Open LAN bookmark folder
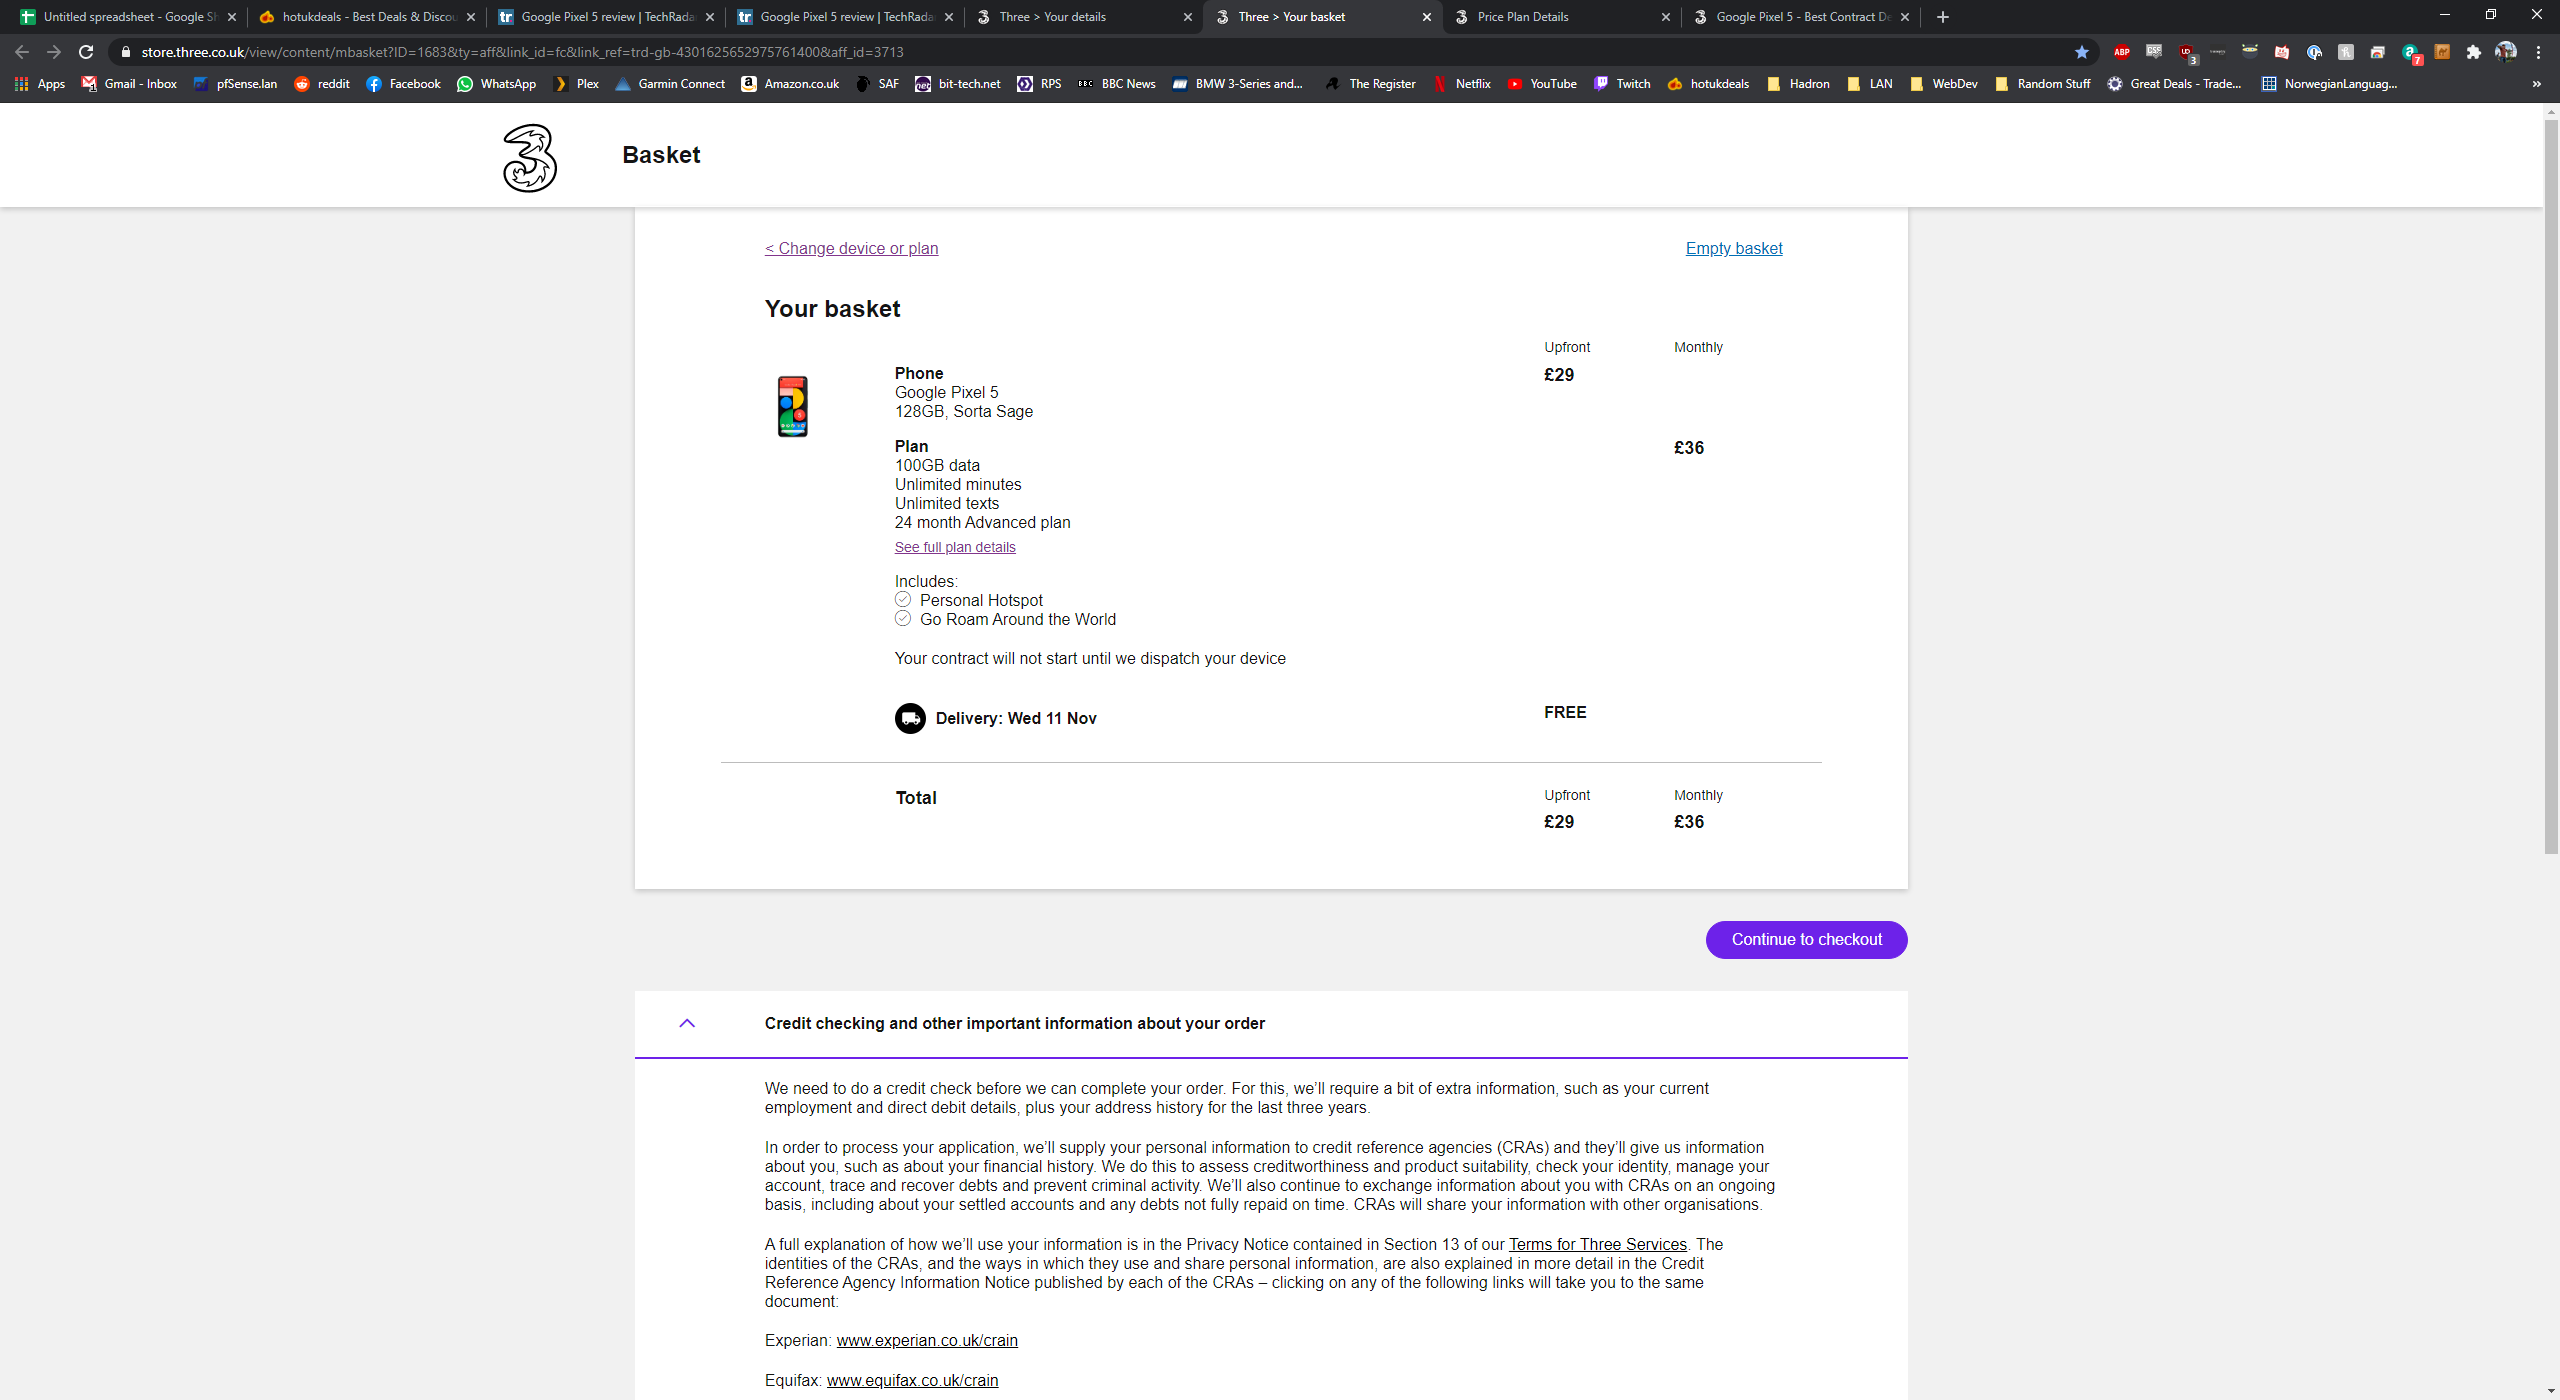2560x1400 pixels. click(x=1870, y=84)
